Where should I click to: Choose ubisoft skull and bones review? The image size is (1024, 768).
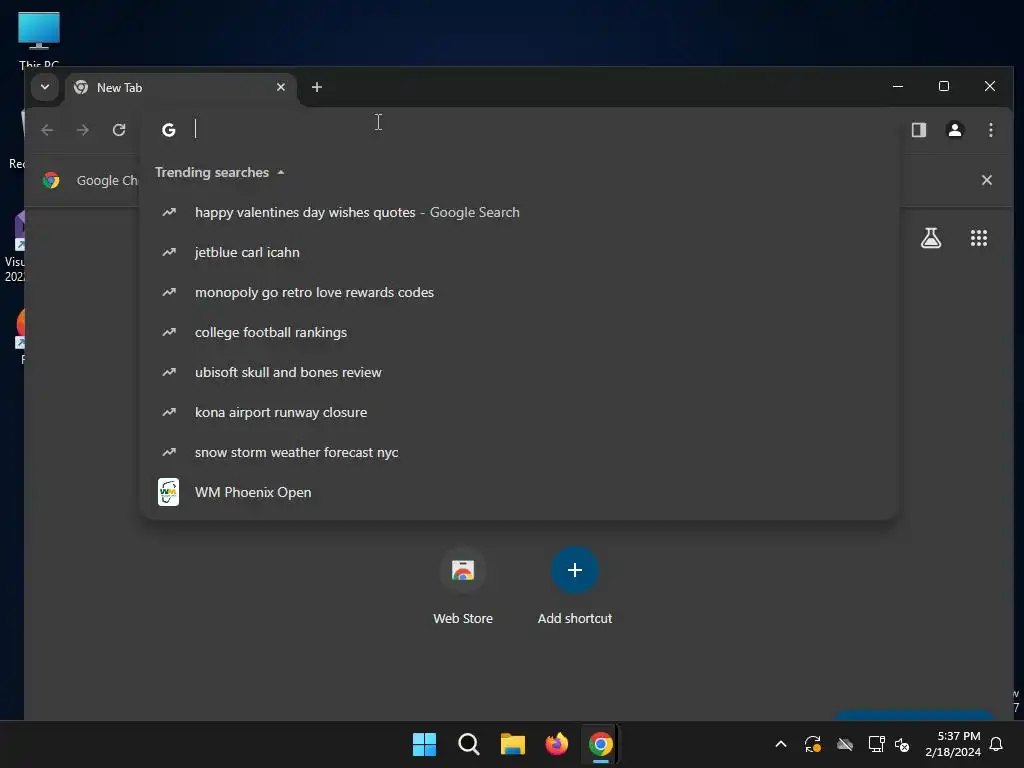coord(519,372)
